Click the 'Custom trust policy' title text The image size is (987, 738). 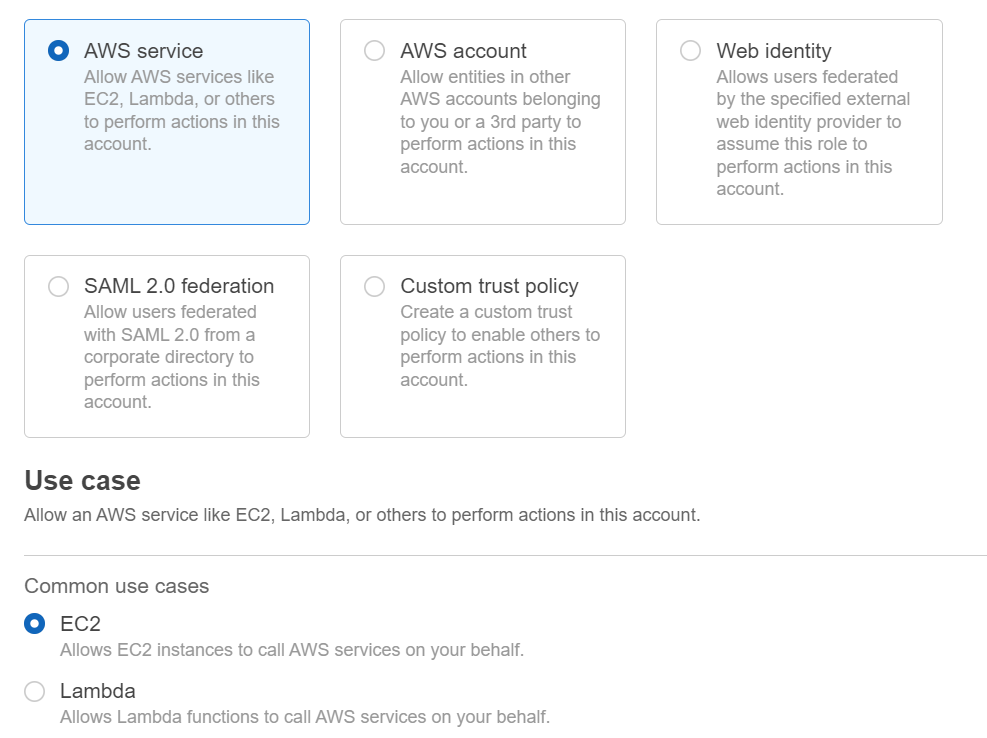pos(489,286)
